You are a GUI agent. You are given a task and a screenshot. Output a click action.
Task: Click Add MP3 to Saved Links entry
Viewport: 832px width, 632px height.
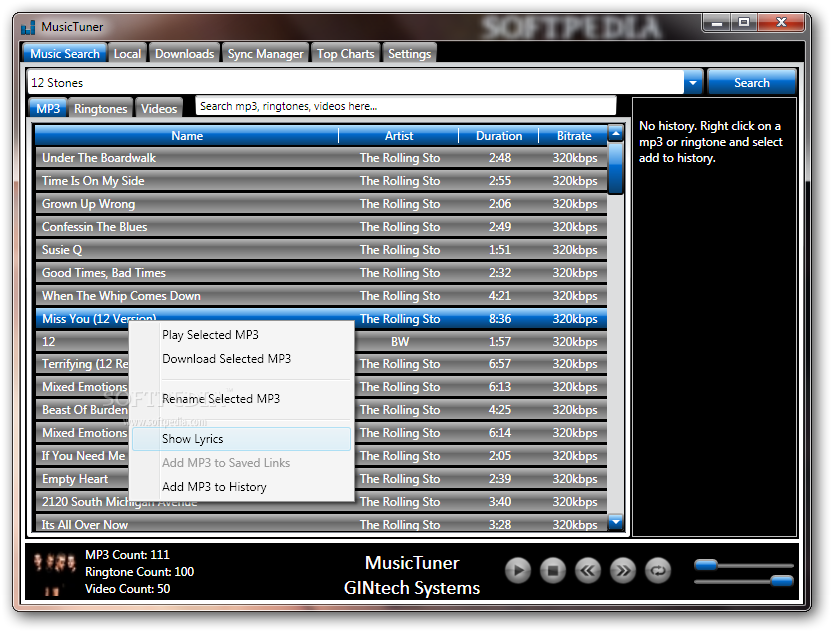pos(241,463)
